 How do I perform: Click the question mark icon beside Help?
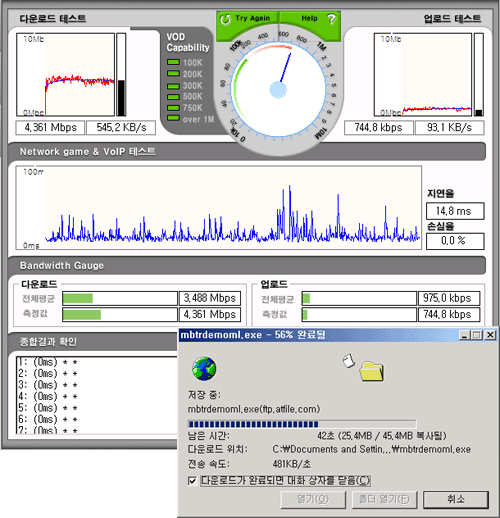pyautogui.click(x=331, y=19)
